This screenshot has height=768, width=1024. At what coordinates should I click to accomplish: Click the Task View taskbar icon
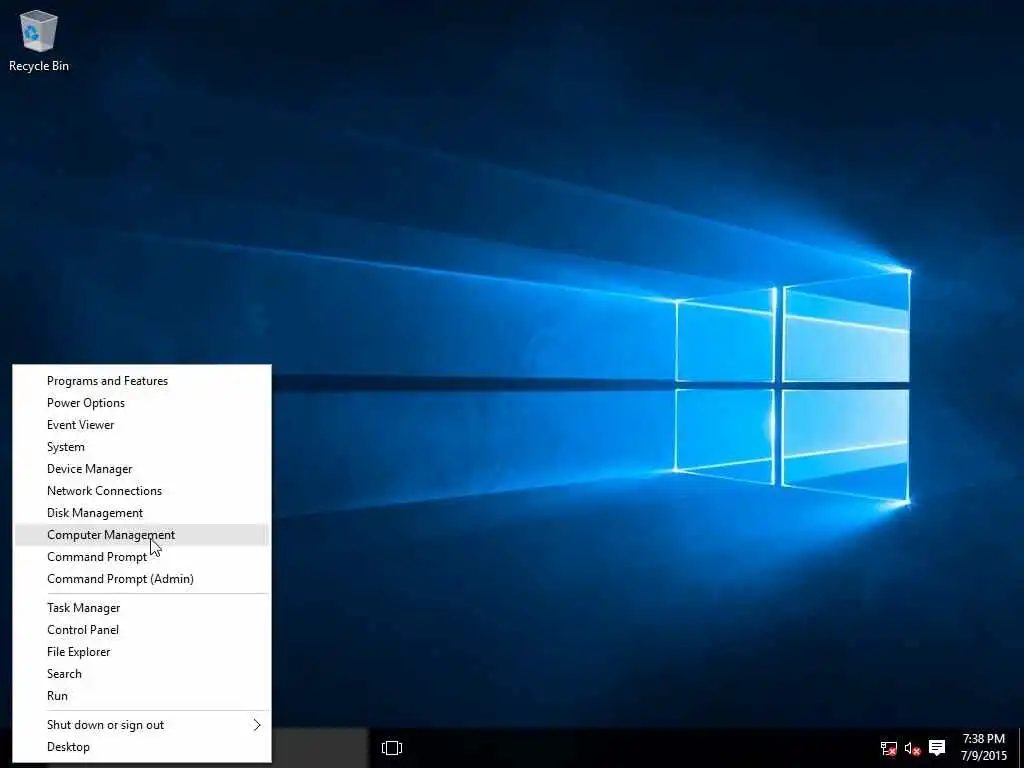[x=392, y=748]
